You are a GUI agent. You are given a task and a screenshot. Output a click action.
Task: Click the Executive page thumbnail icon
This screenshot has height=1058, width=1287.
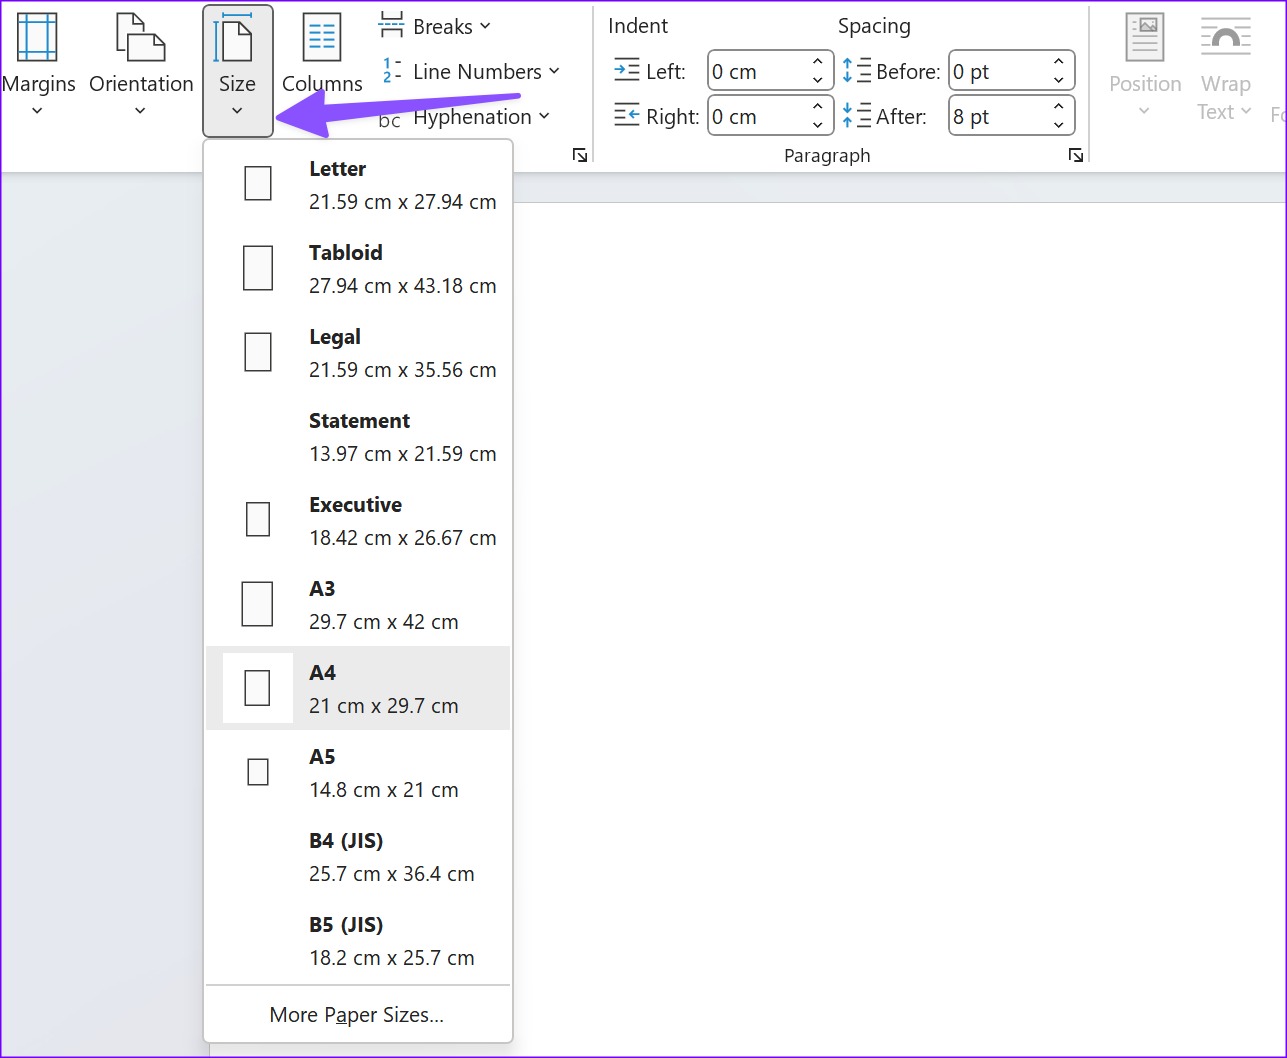[x=258, y=520]
